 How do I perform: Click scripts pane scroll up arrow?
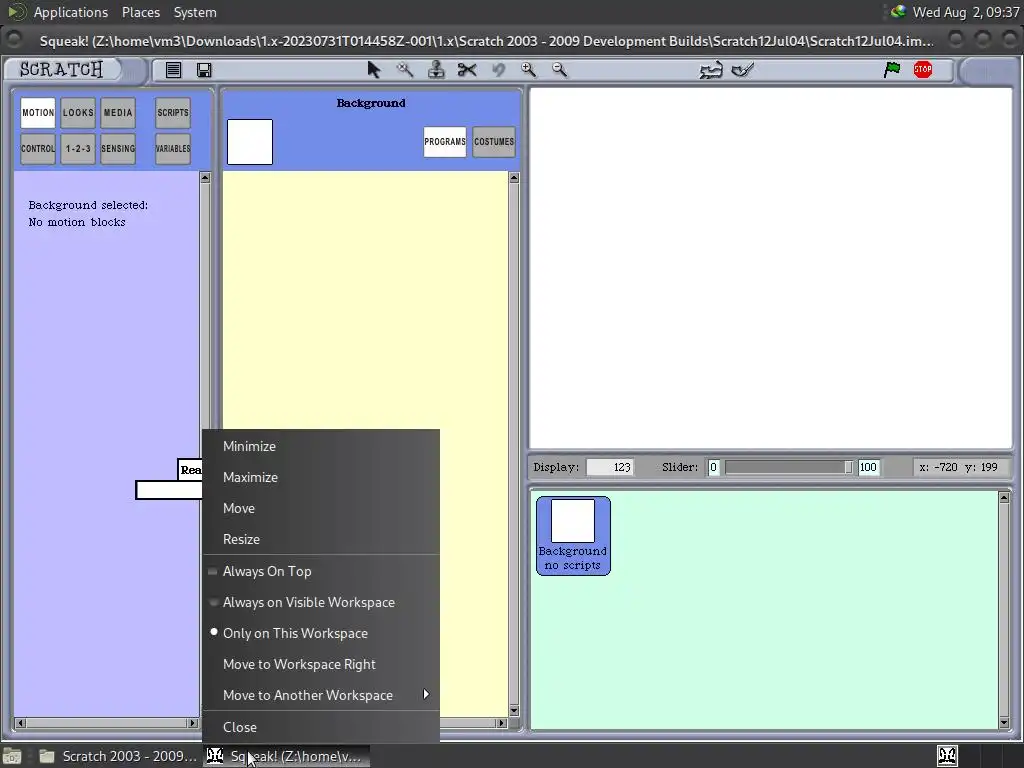pos(514,178)
